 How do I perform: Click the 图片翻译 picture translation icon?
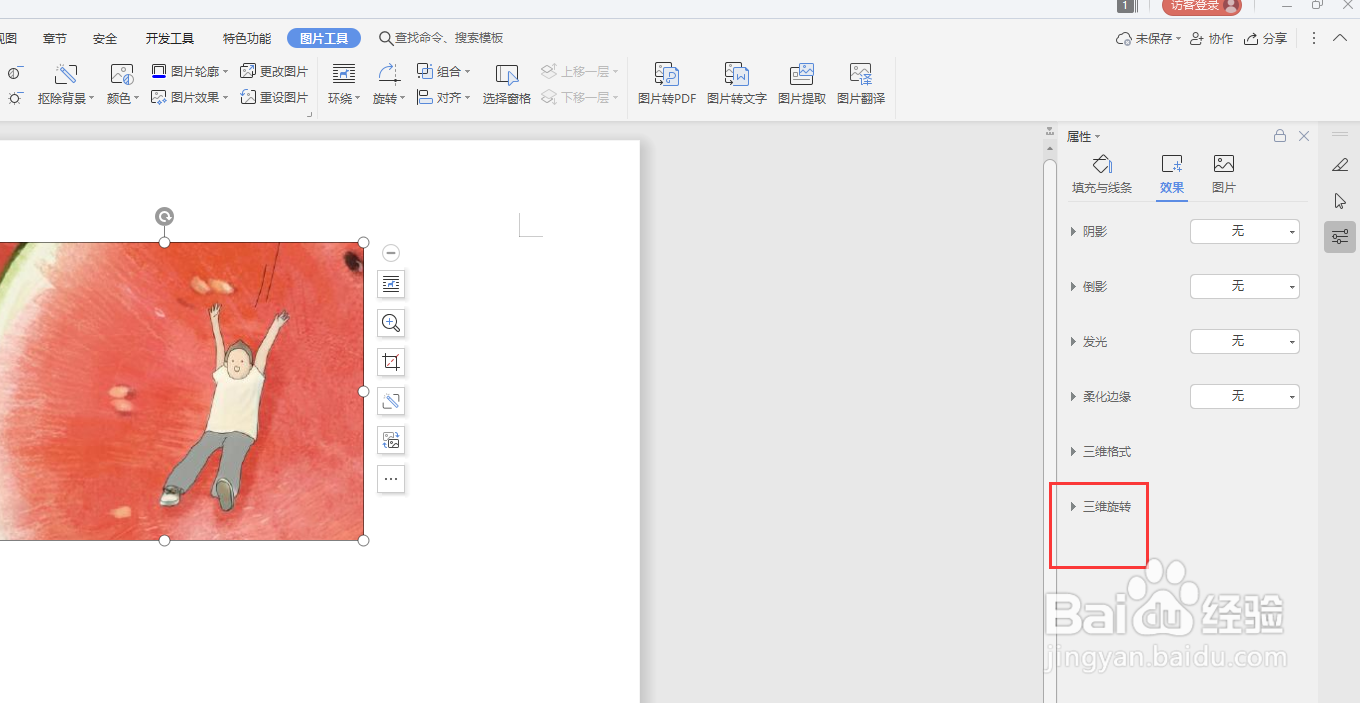[x=860, y=84]
